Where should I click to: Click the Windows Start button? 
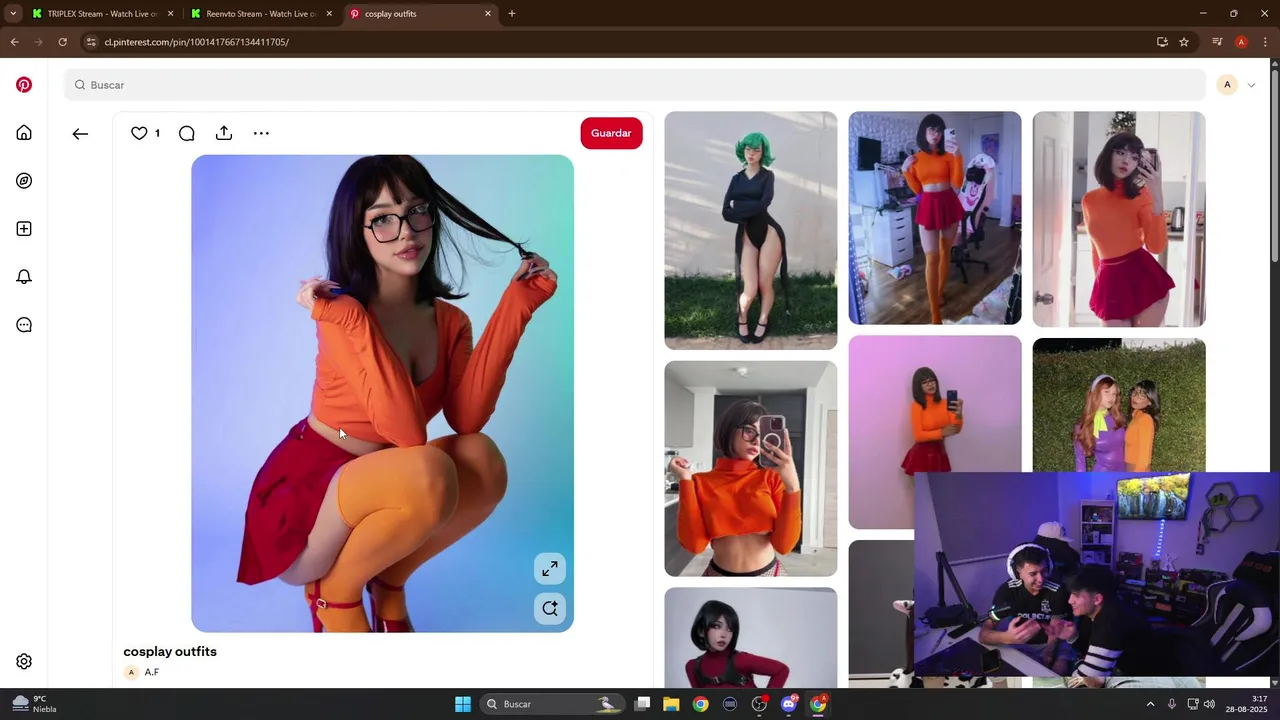463,704
